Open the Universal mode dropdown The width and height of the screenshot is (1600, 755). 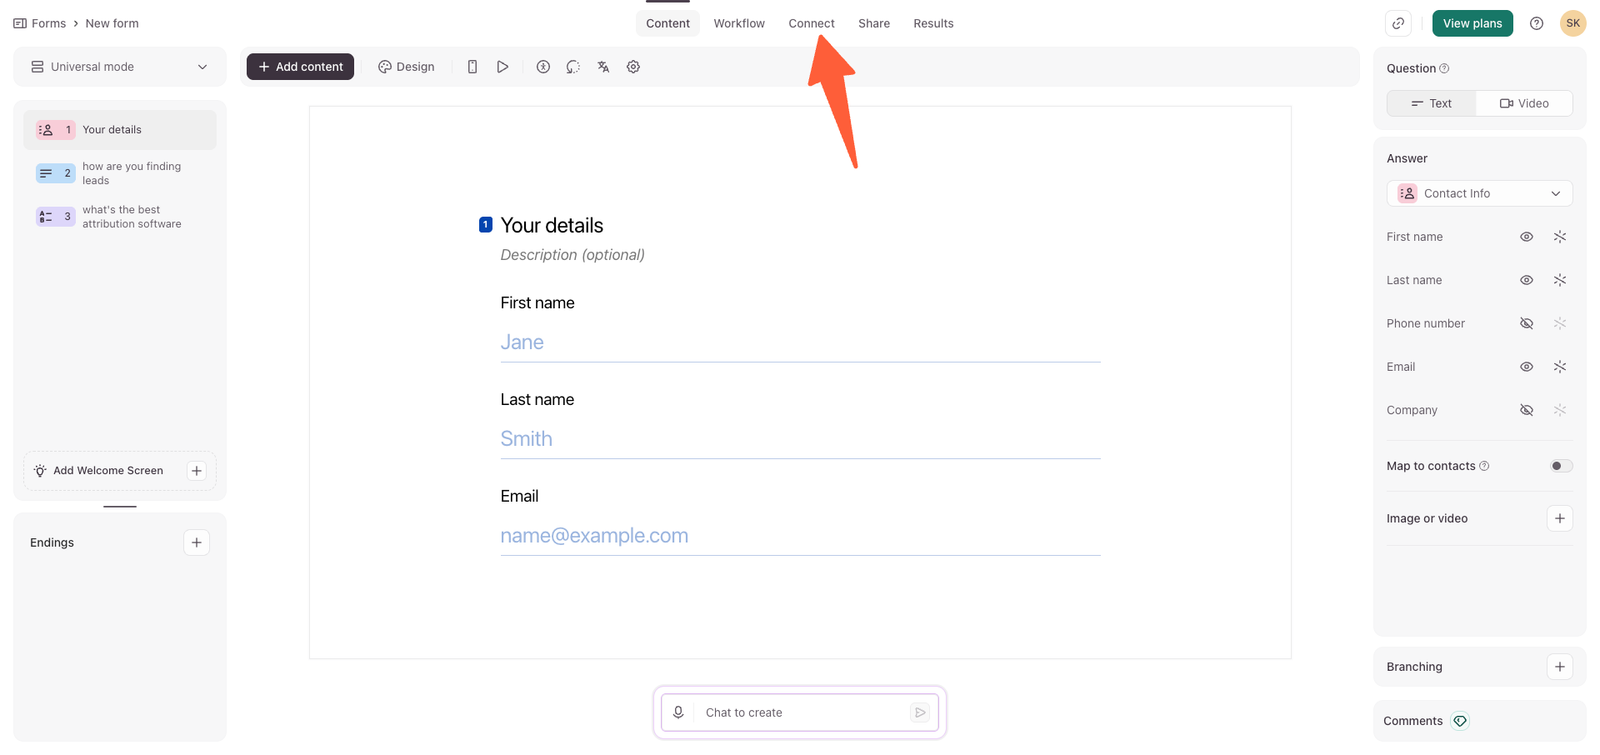click(x=120, y=67)
